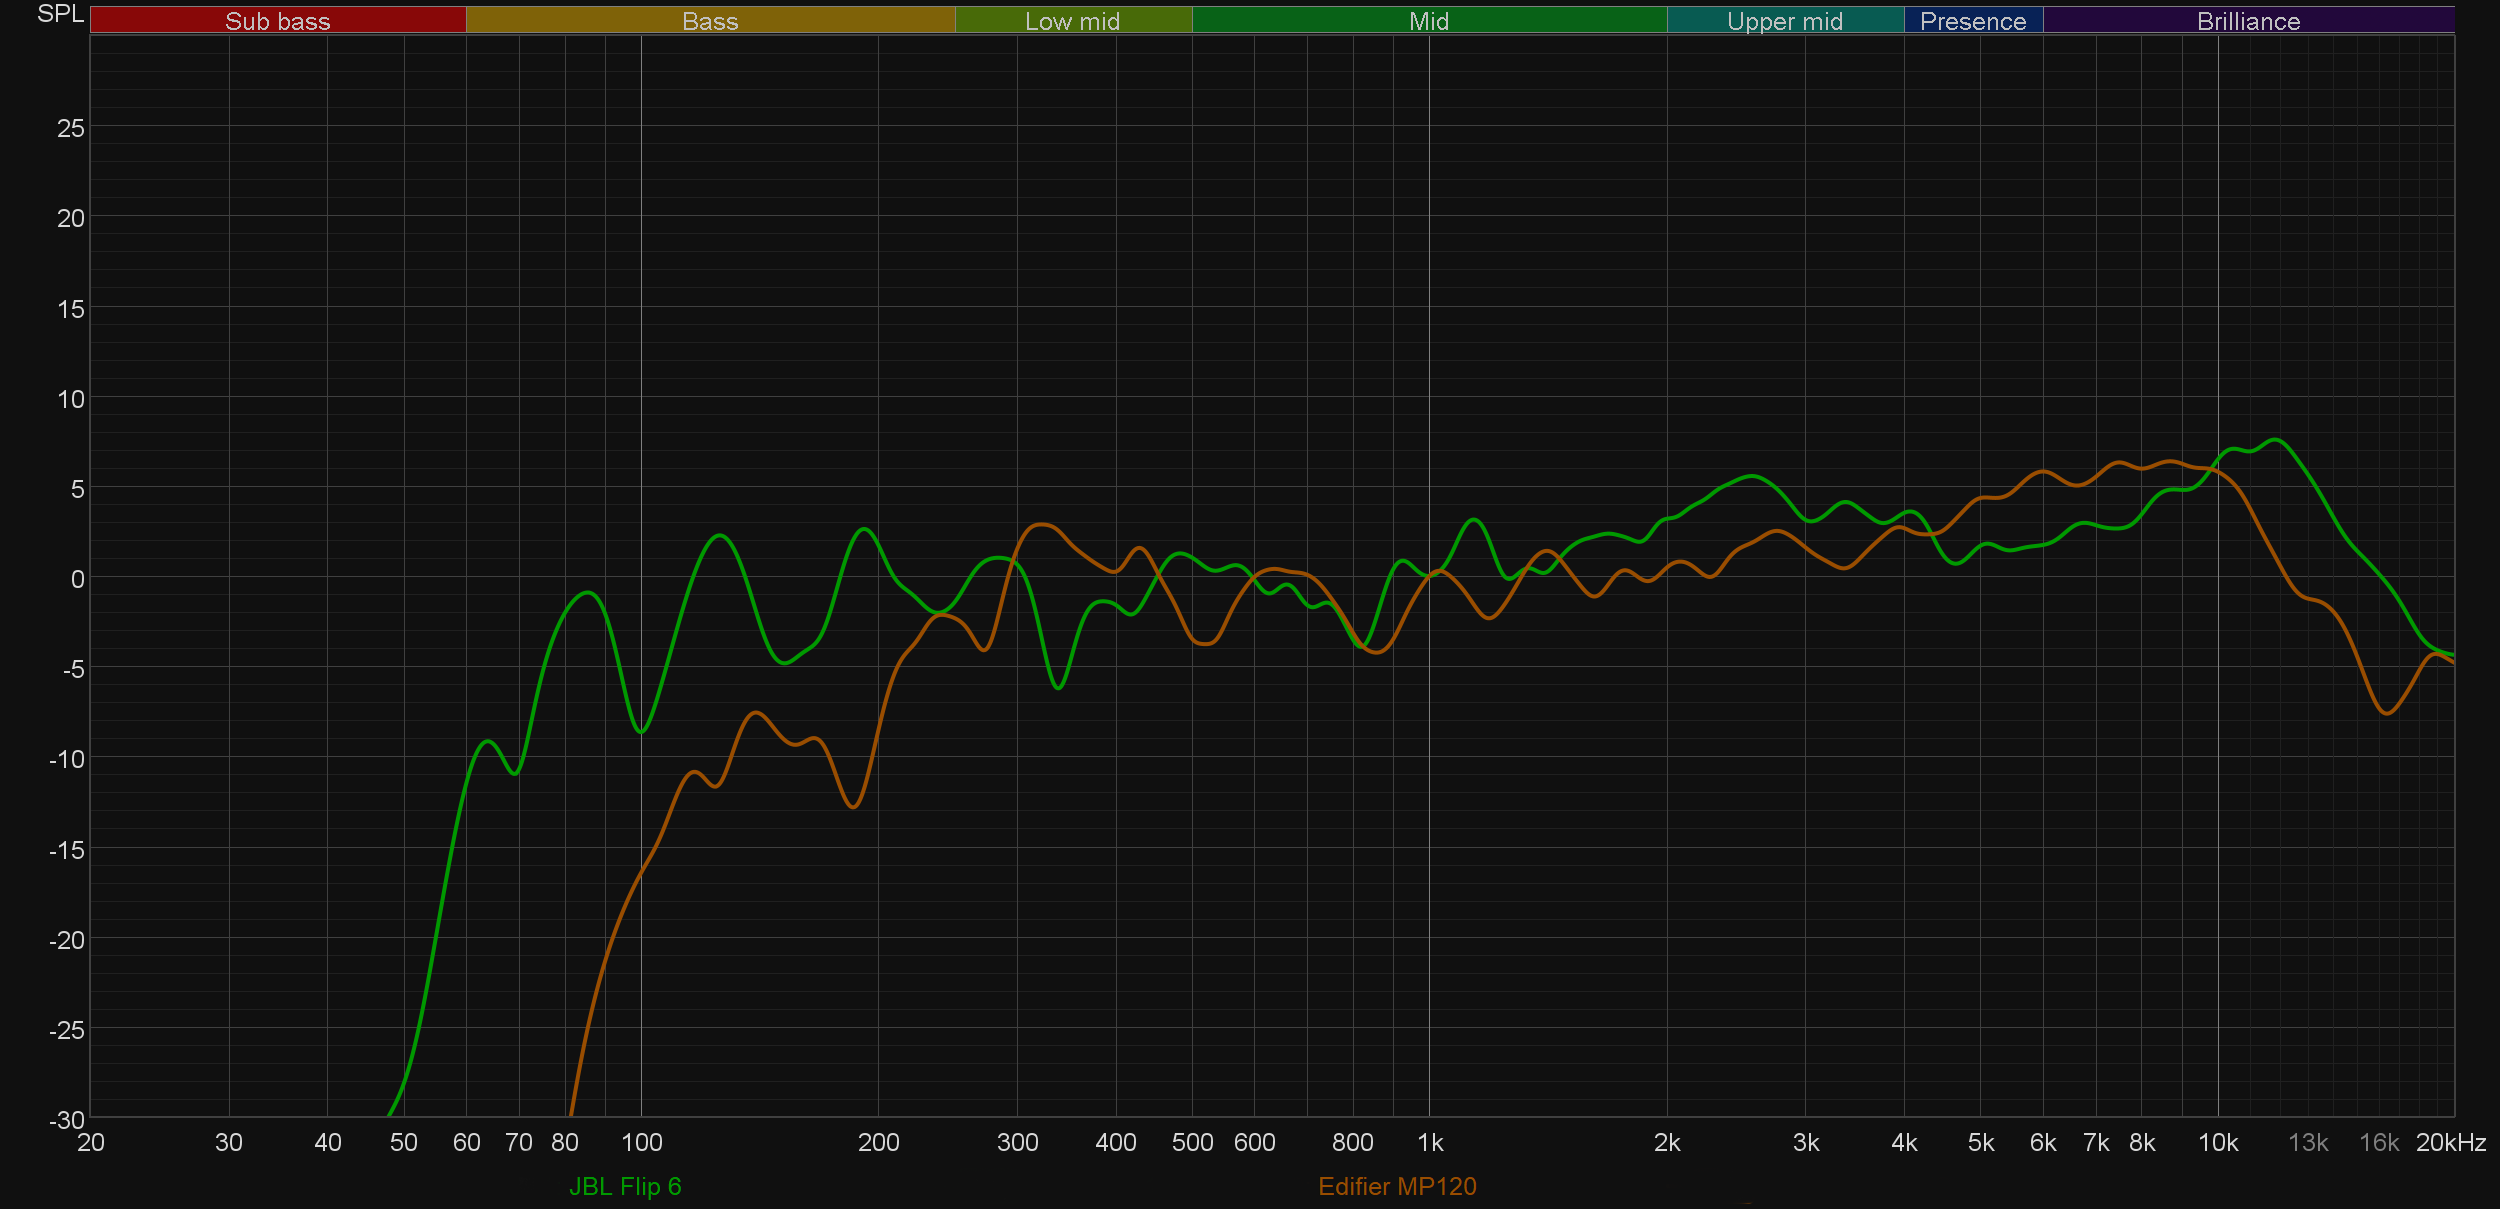
Task: Click the Bass frequency band header
Action: (x=710, y=21)
